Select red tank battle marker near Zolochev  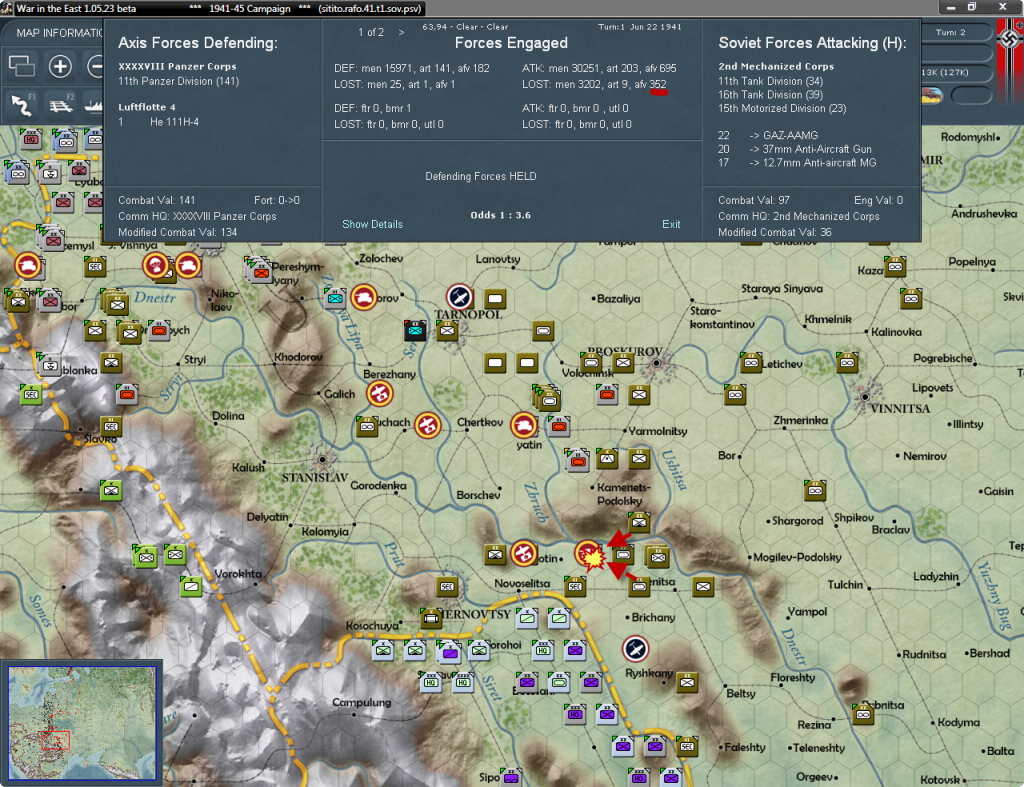[364, 297]
